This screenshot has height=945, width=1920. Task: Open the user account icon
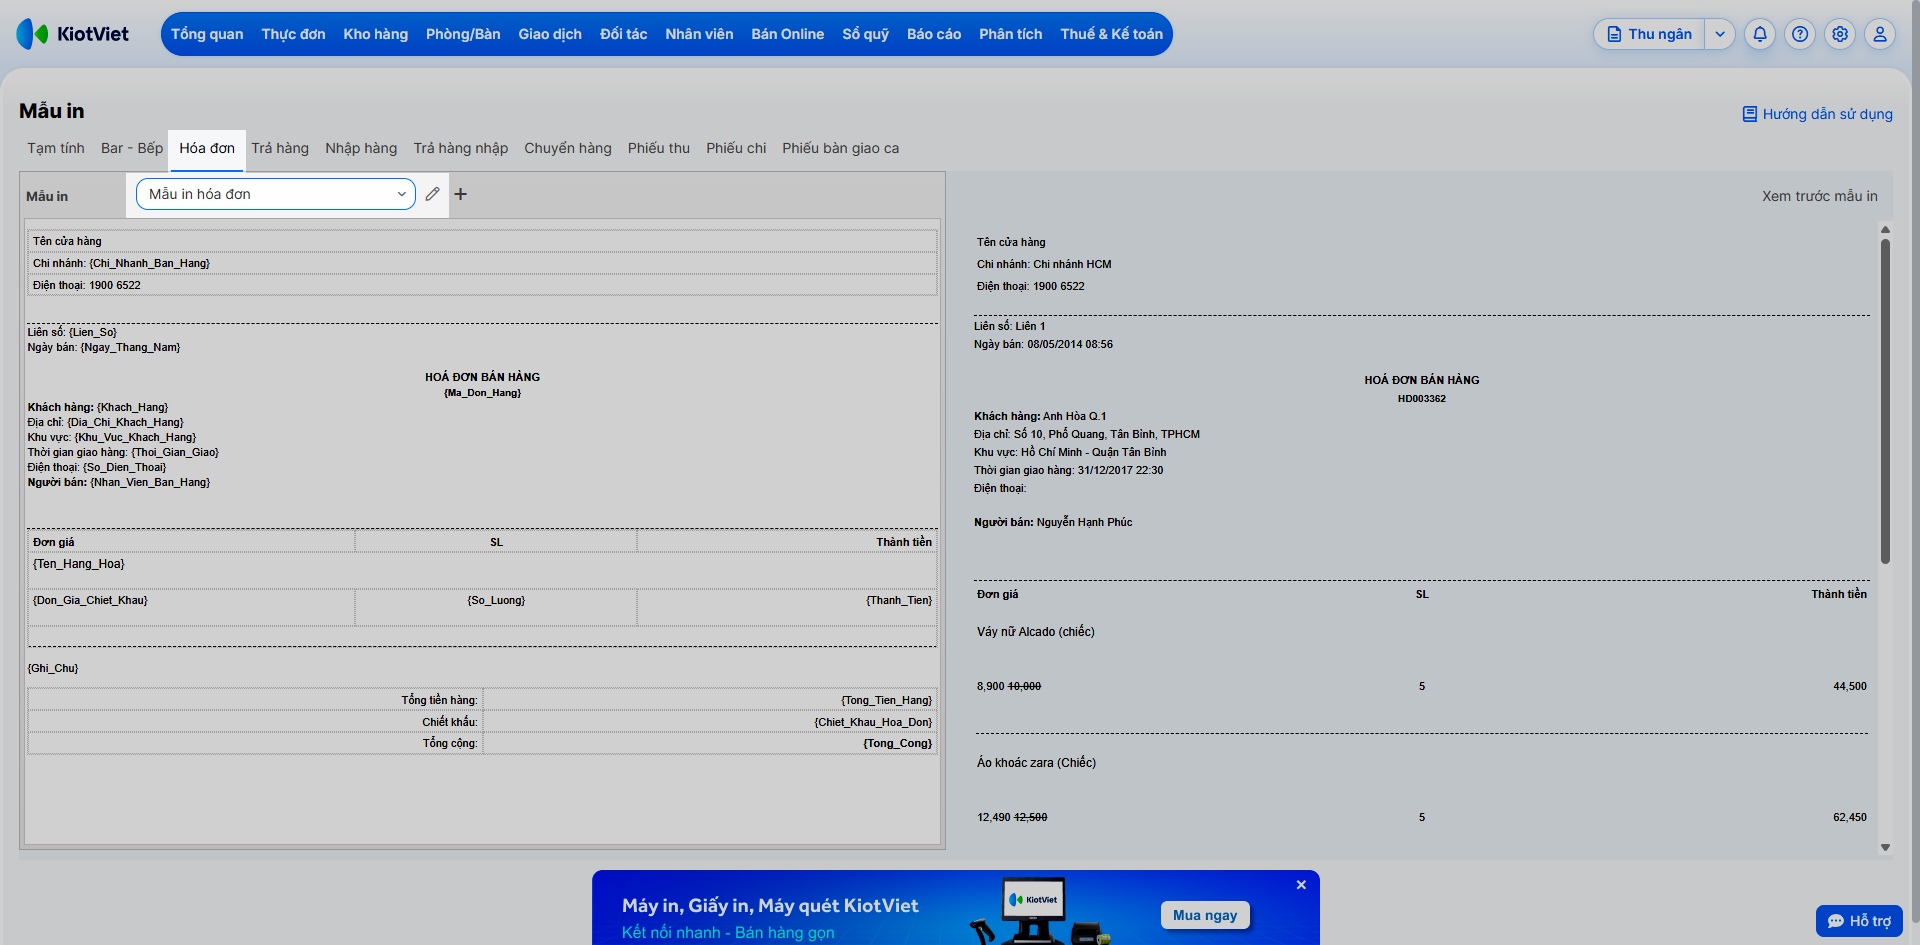(1880, 34)
